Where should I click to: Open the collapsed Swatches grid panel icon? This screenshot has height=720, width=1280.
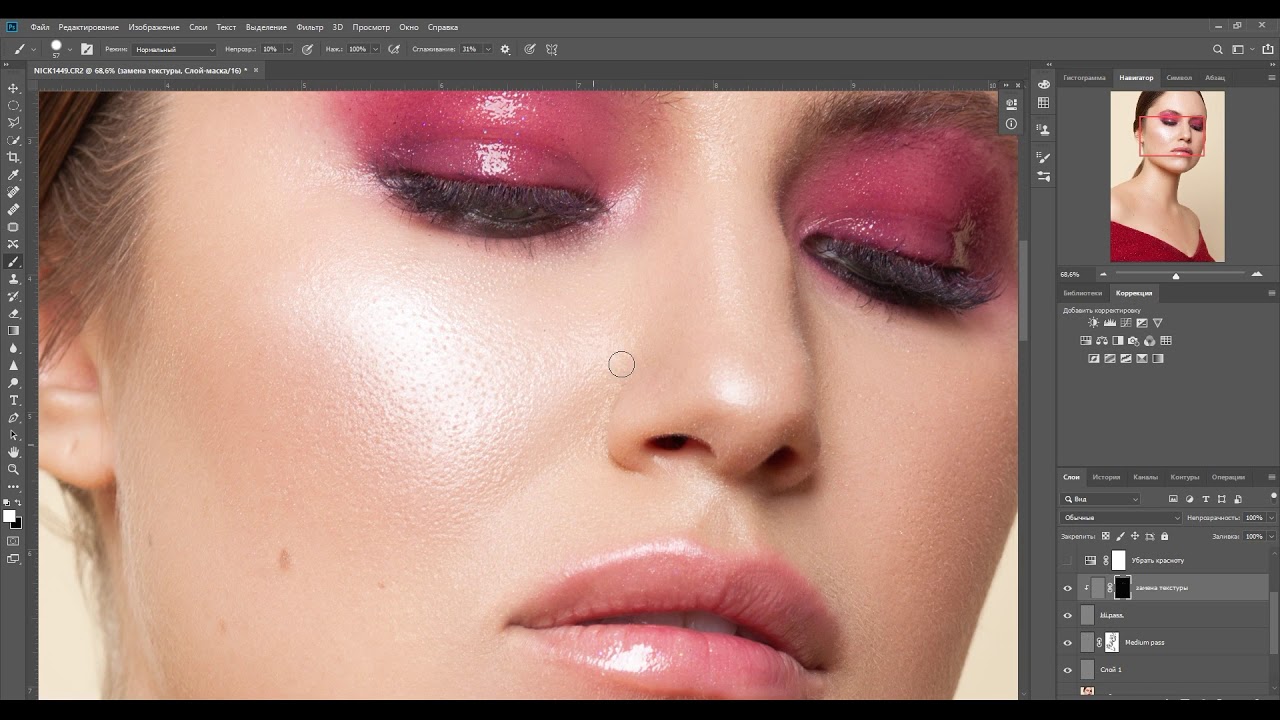coord(1044,102)
